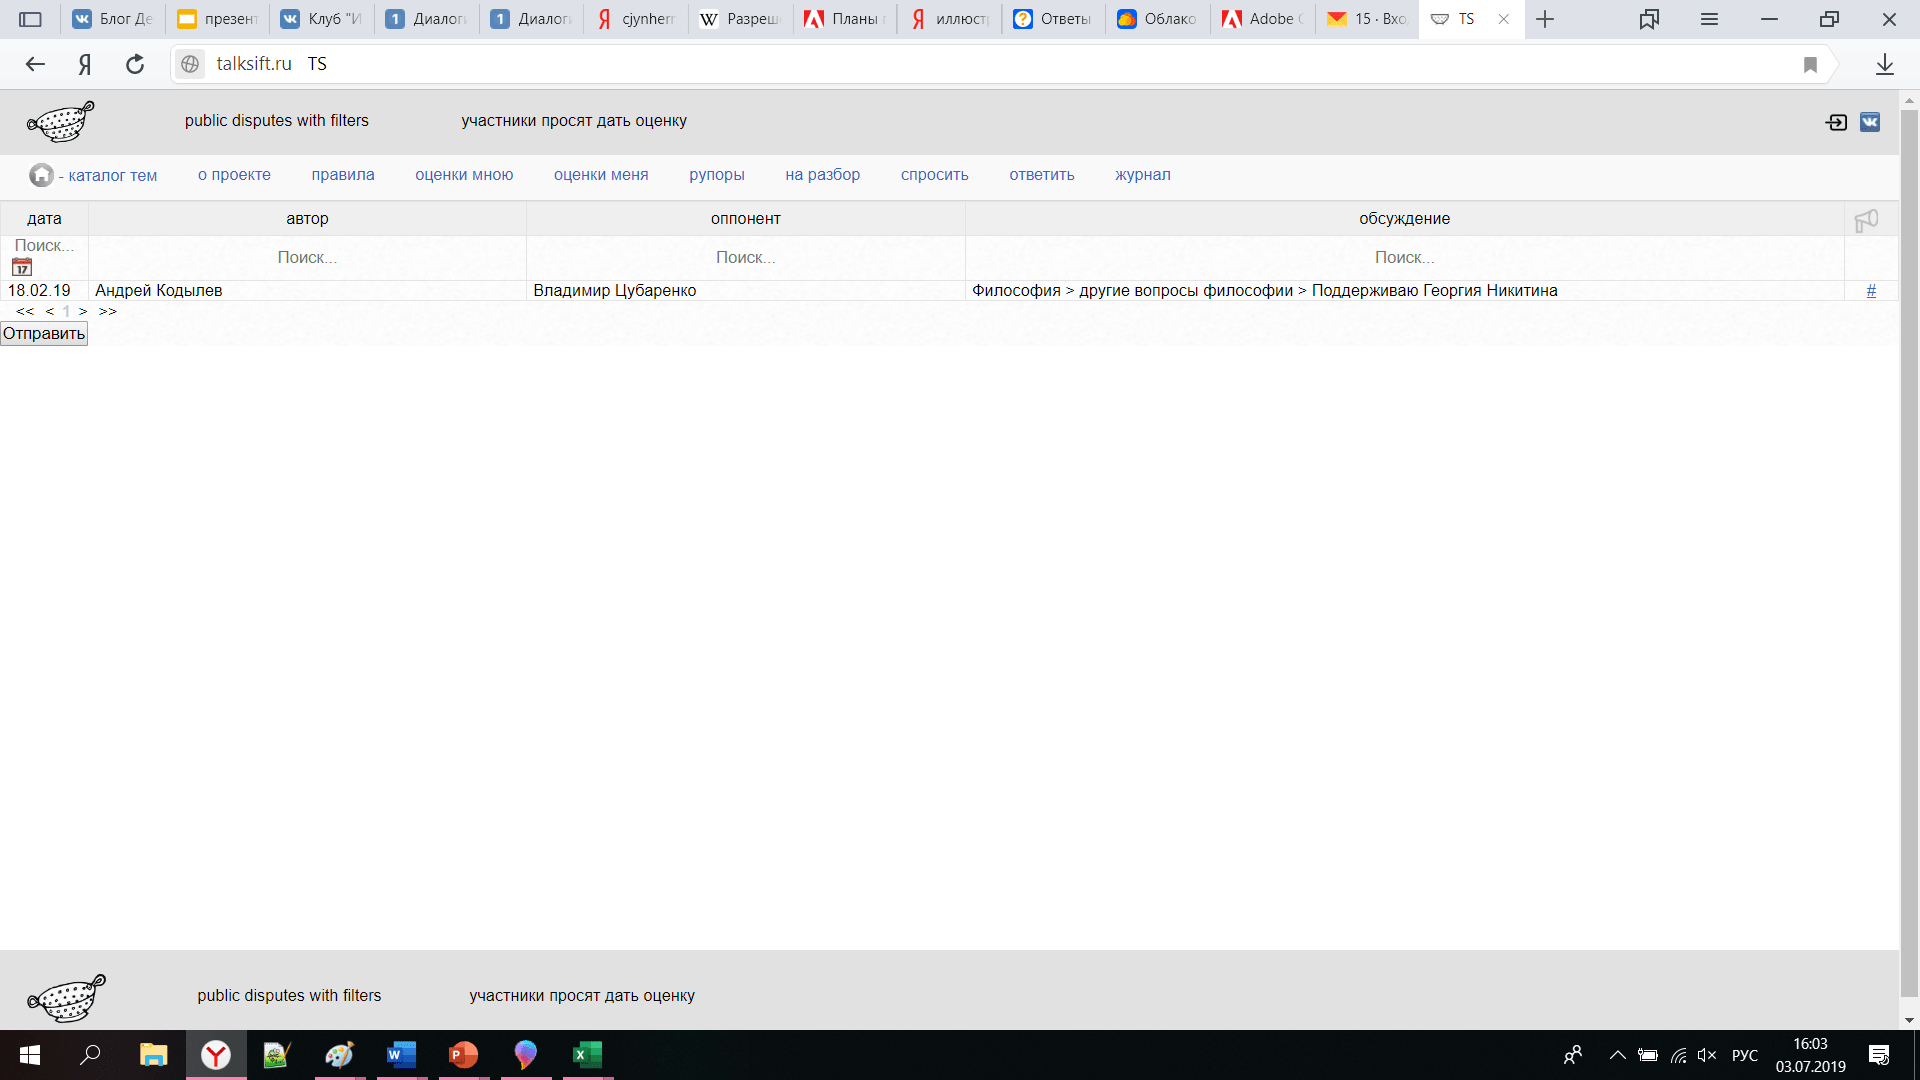Go to the next page arrow
This screenshot has height=1080, width=1920.
(83, 312)
